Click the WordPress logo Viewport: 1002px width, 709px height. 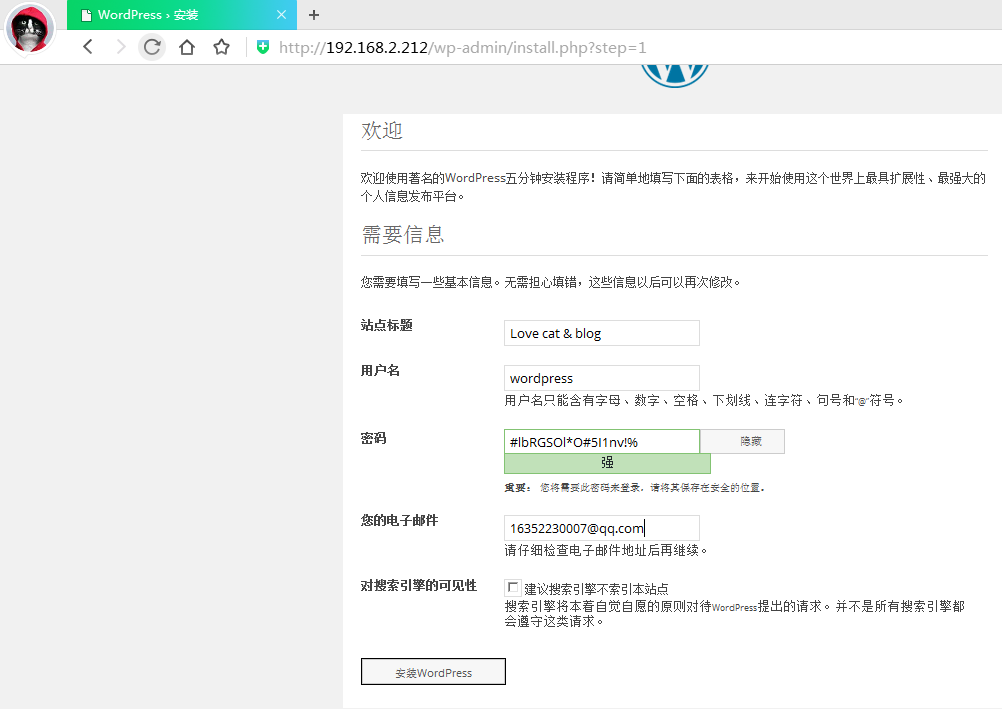pos(675,75)
